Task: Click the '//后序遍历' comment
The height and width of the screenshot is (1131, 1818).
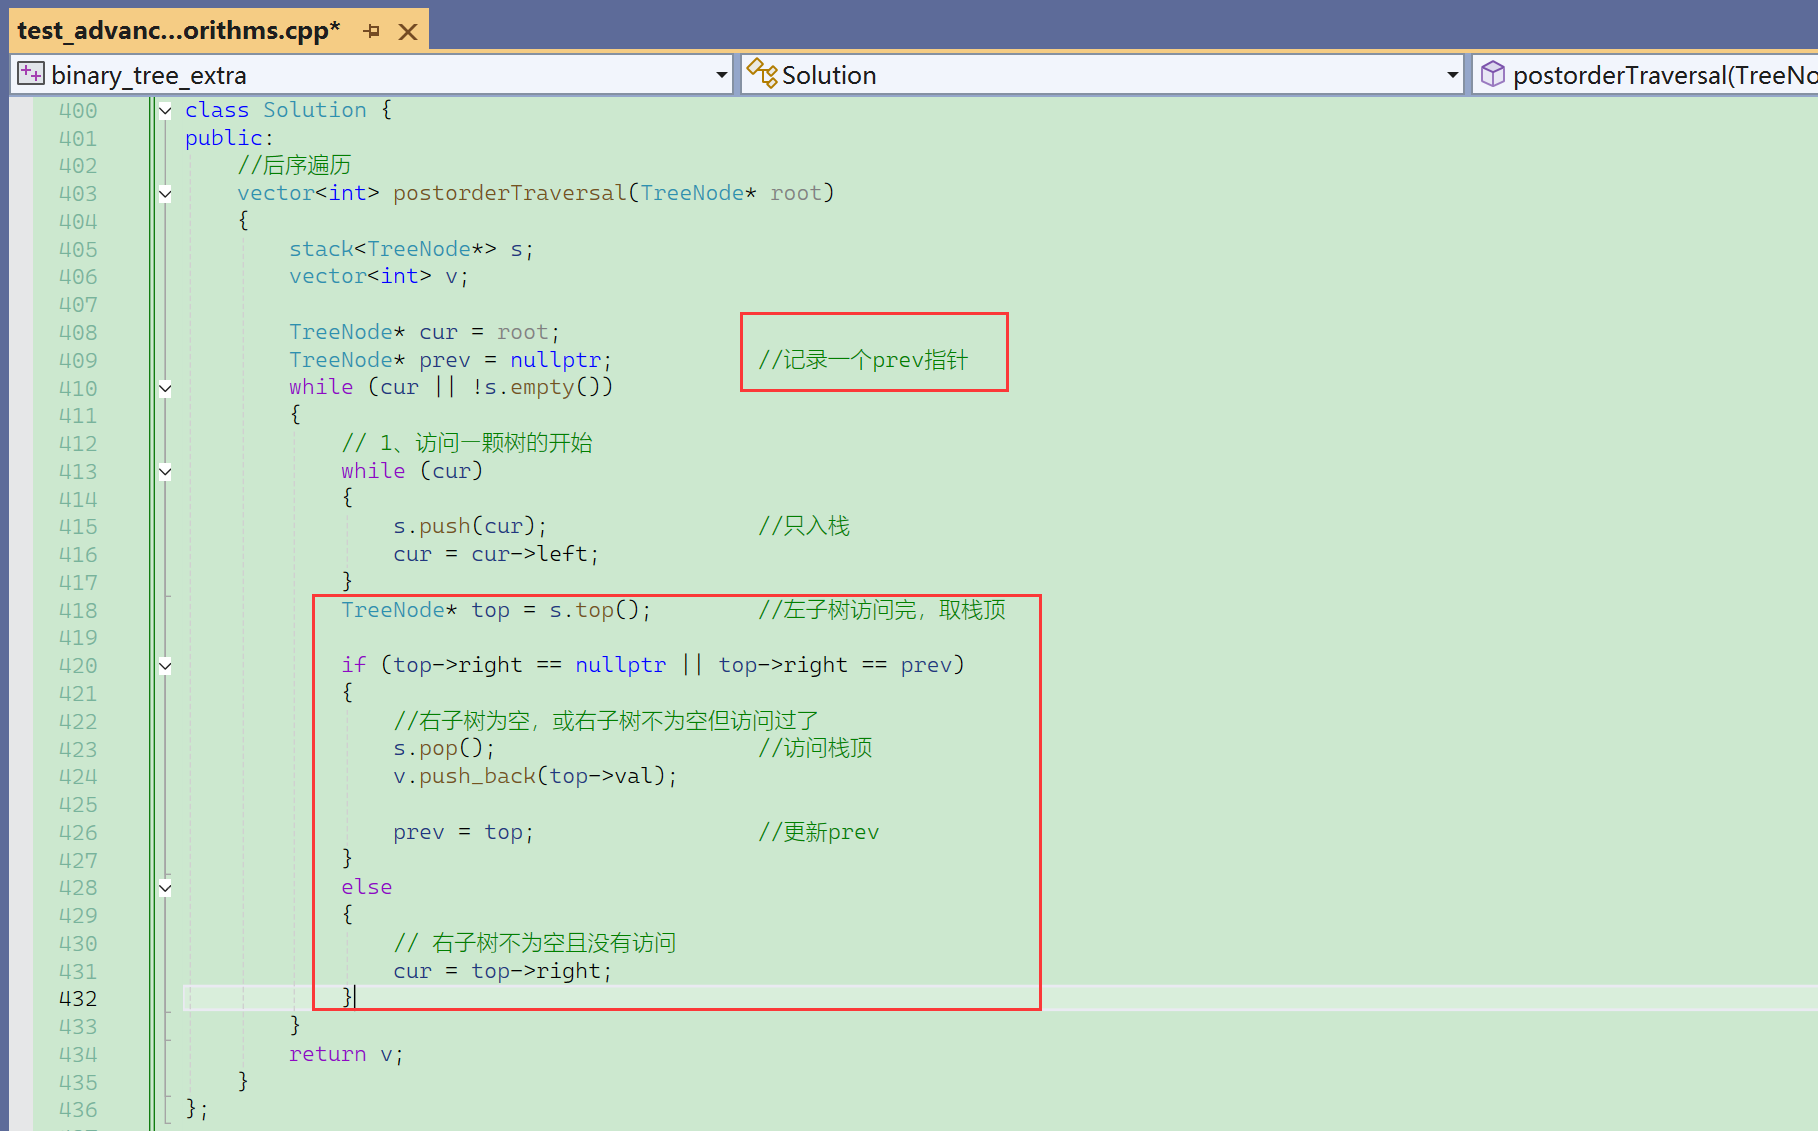Action: coord(294,165)
